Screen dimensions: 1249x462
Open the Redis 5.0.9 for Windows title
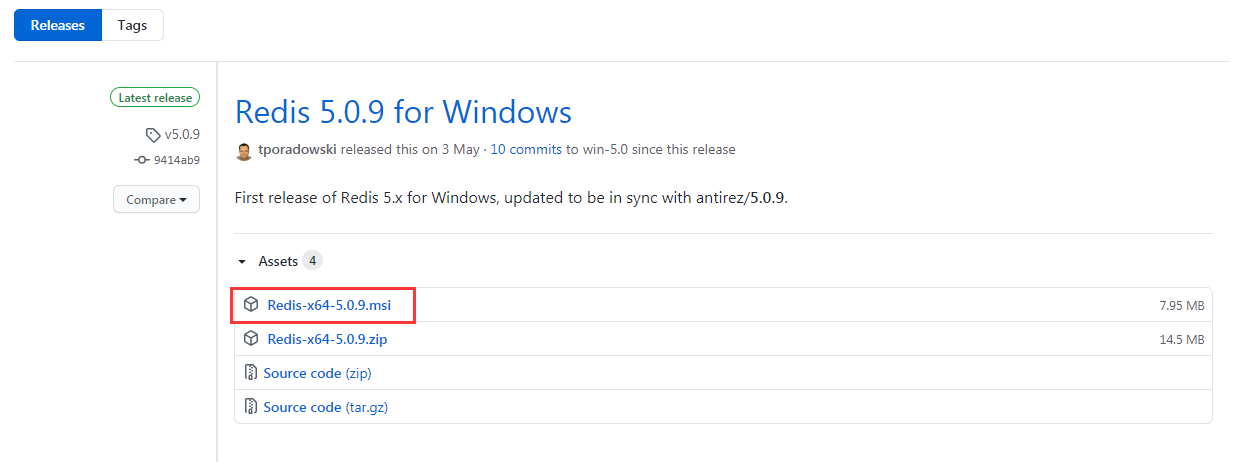[x=403, y=111]
